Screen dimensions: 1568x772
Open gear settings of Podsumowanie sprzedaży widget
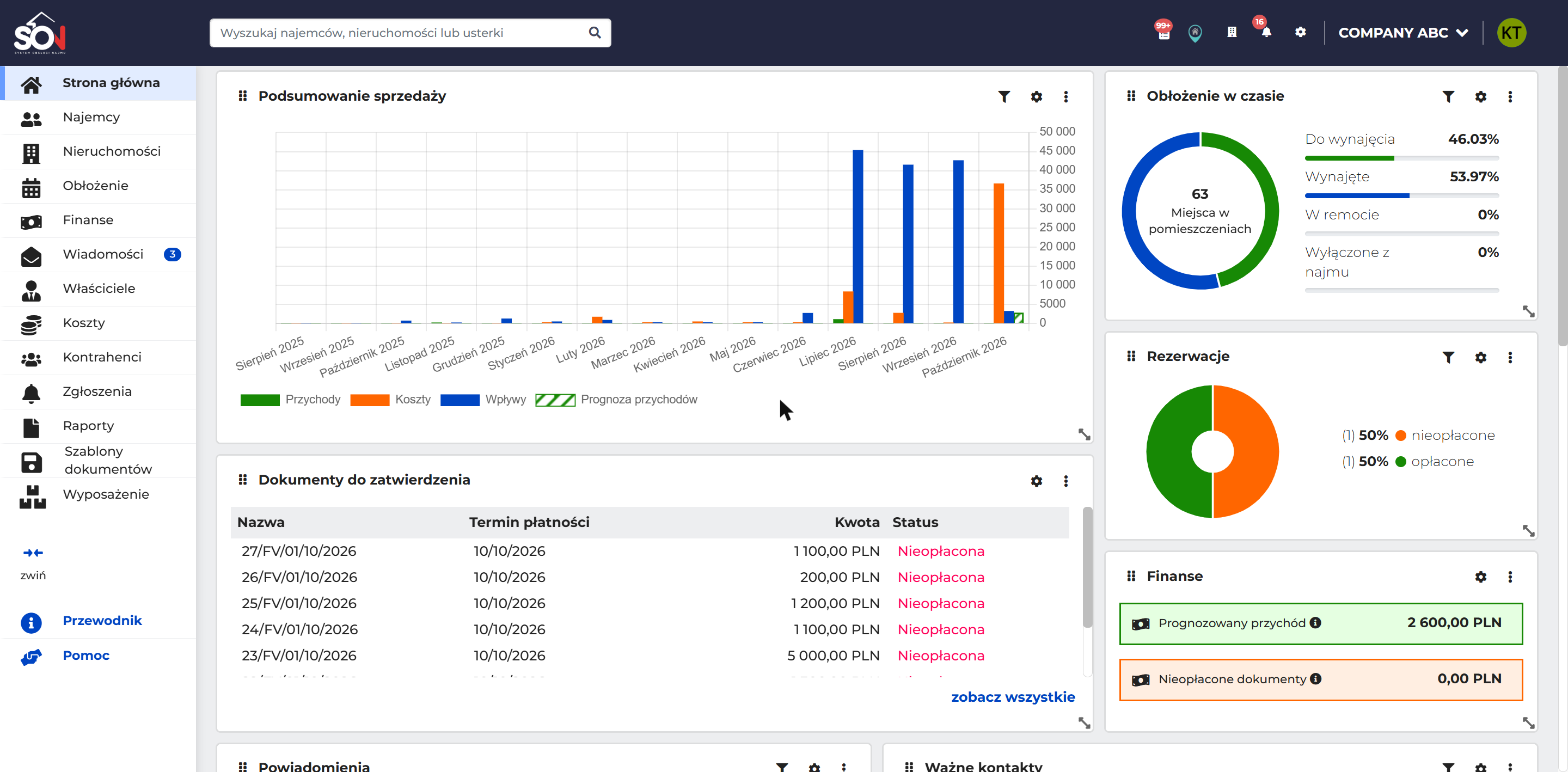1036,97
